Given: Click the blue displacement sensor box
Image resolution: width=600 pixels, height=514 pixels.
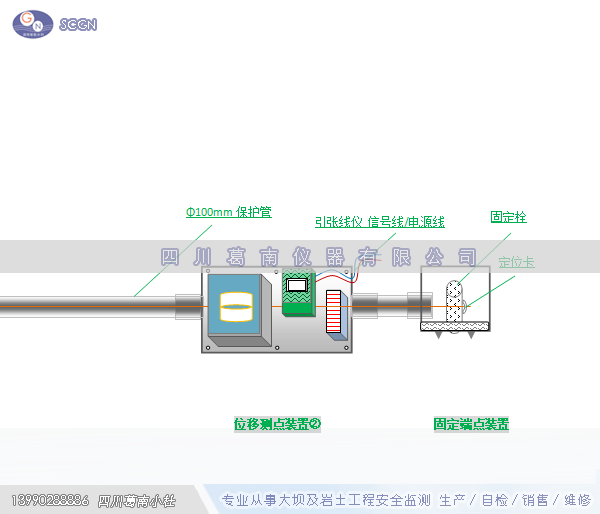Looking at the screenshot, I should point(237,307).
